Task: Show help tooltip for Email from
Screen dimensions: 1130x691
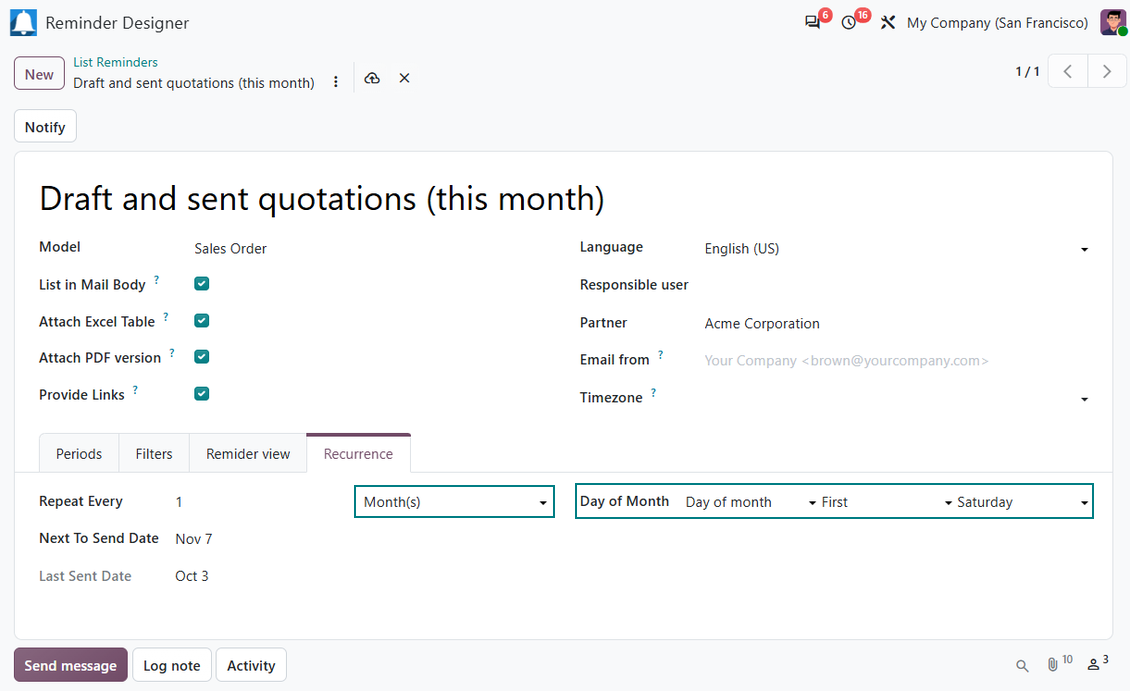Action: [x=660, y=355]
